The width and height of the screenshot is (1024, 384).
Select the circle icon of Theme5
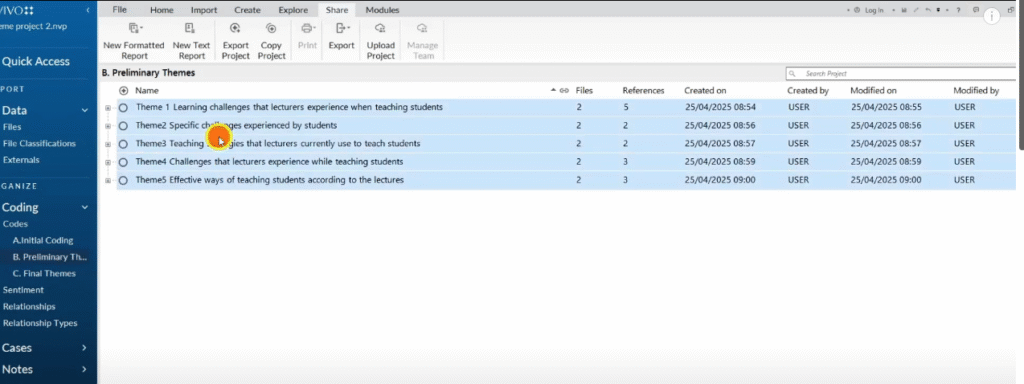(123, 180)
